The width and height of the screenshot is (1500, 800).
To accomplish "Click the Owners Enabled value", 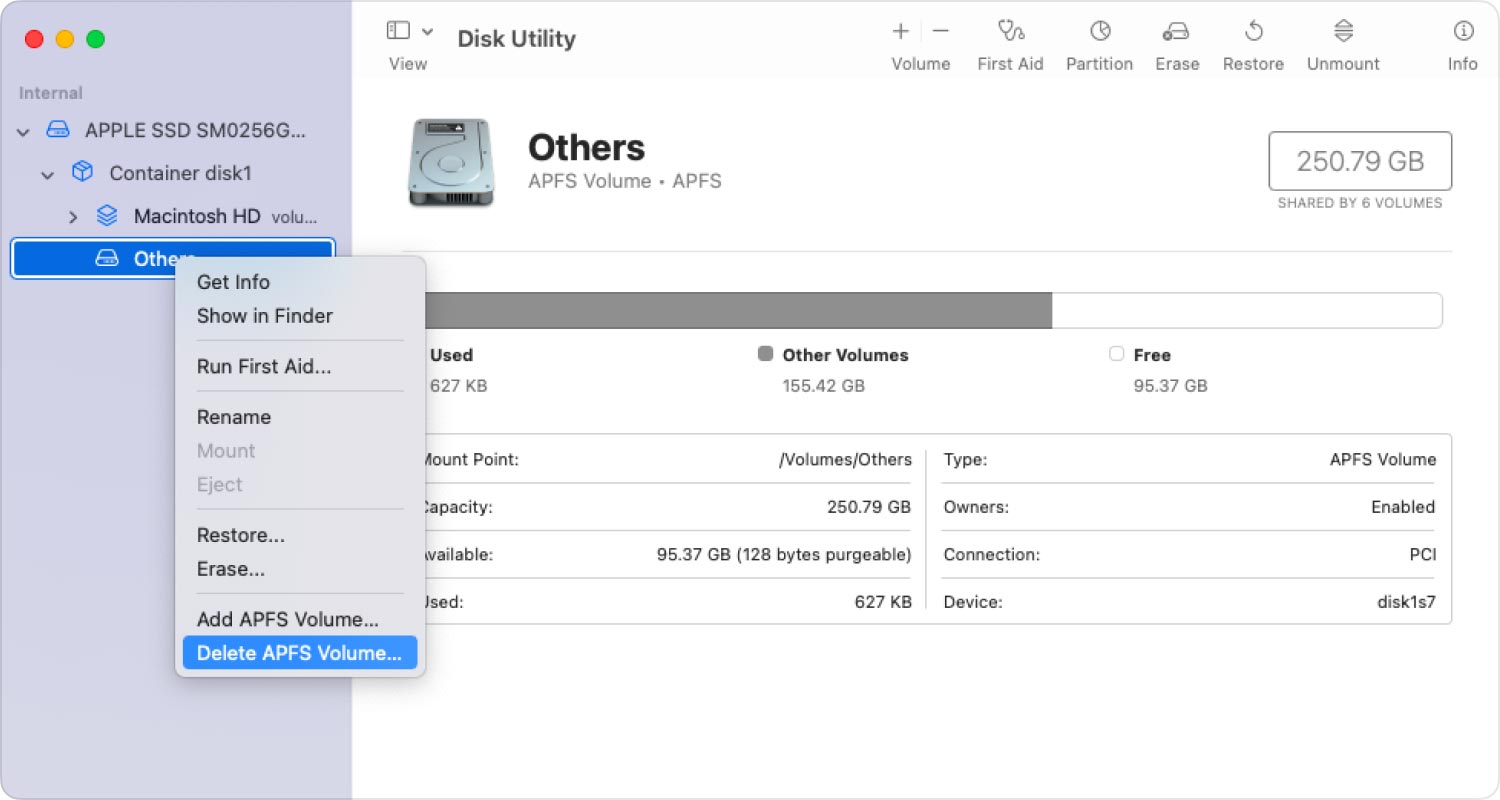I will (1403, 507).
